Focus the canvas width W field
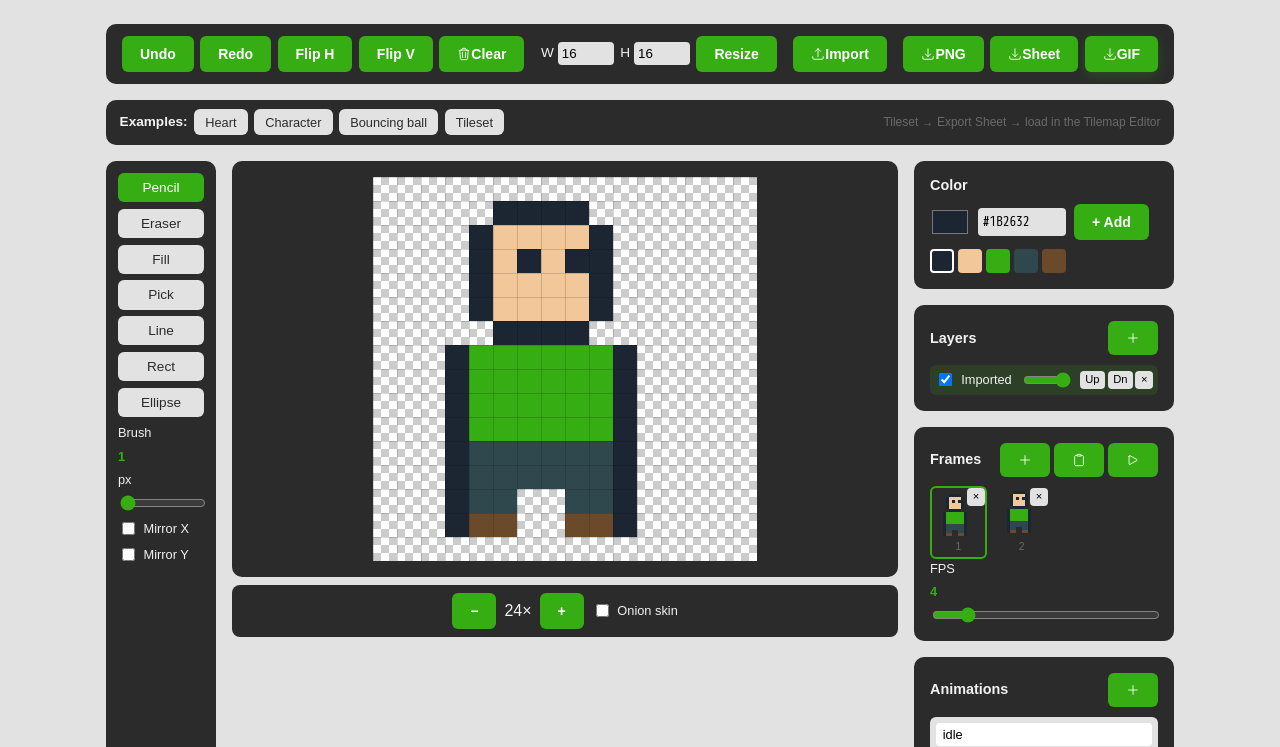Viewport: 1280px width, 747px height. [586, 54]
